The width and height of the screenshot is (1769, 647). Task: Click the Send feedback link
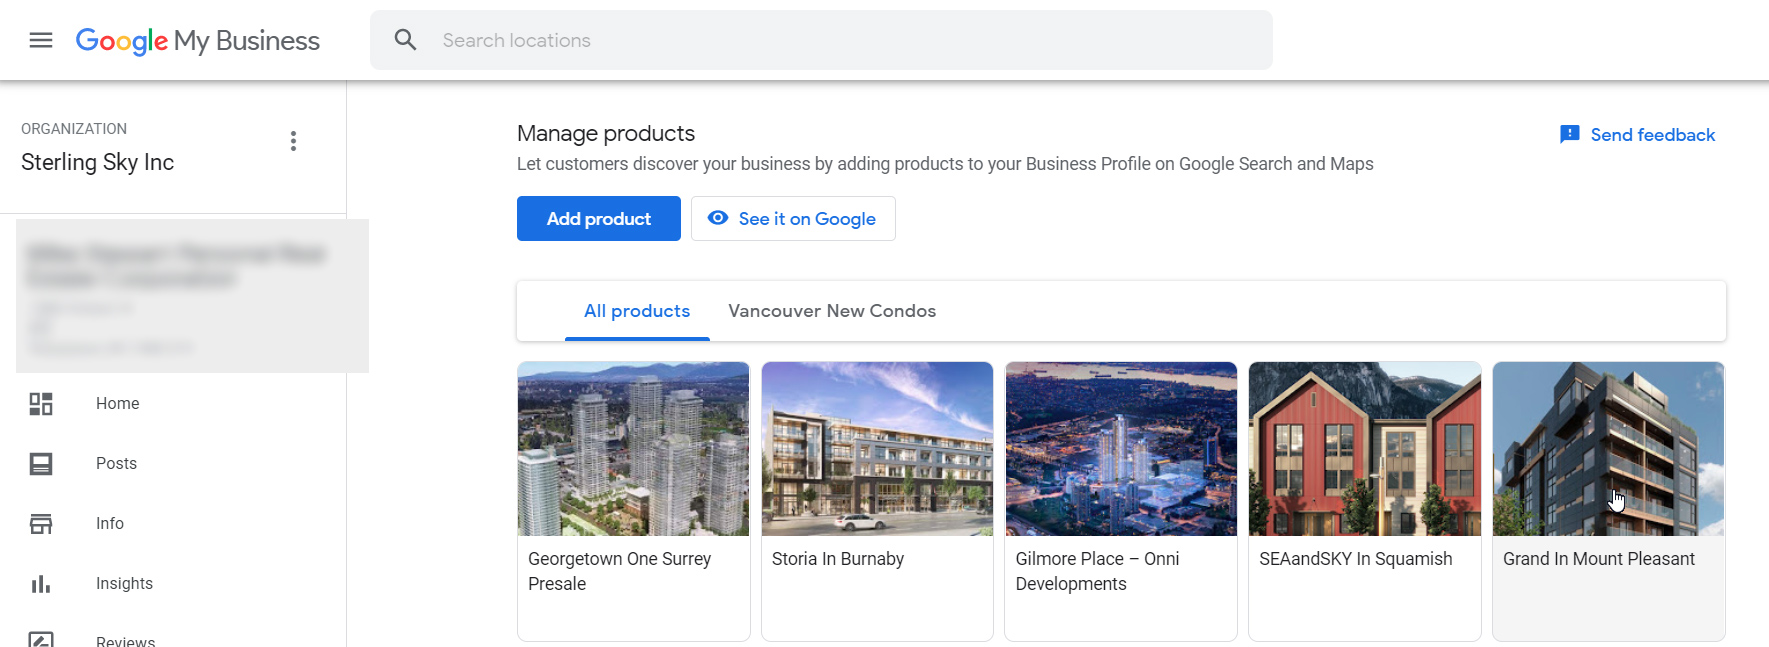1652,135
